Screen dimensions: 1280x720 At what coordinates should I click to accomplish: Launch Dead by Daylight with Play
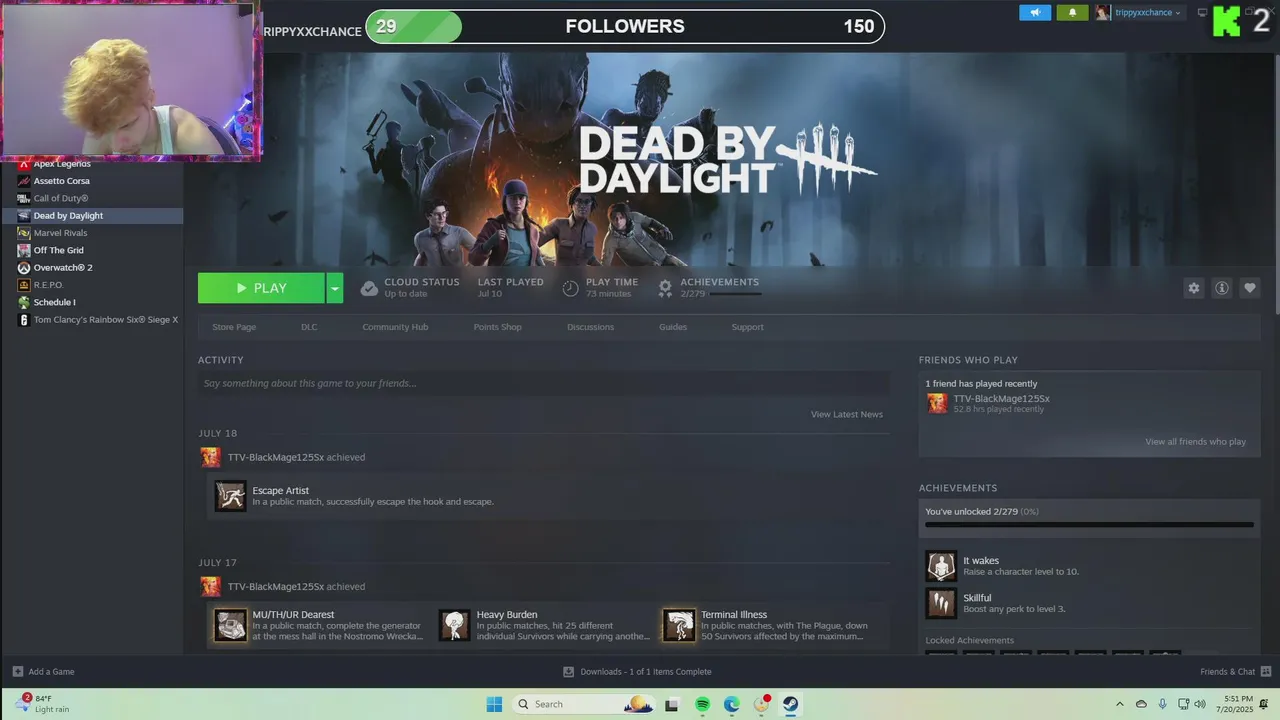(x=261, y=288)
